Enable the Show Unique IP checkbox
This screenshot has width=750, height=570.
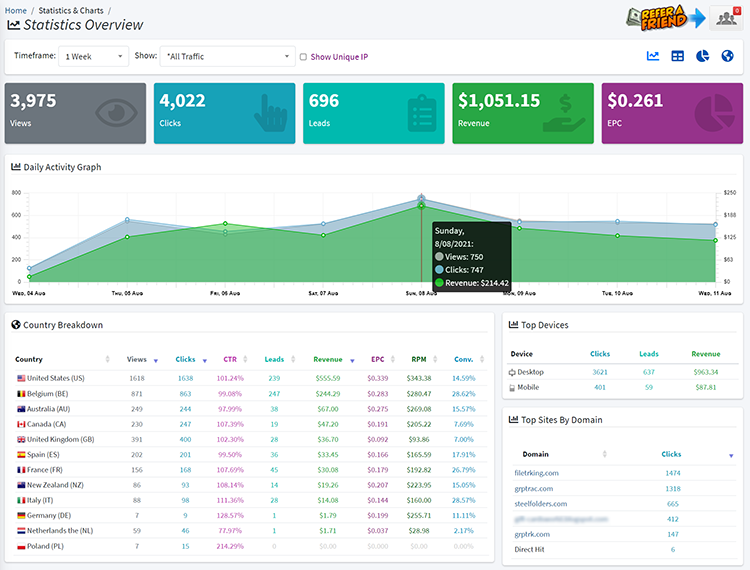303,57
